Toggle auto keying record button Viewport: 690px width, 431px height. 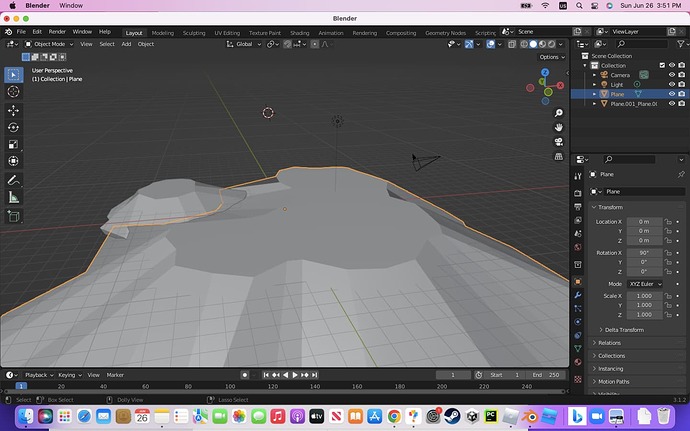pyautogui.click(x=245, y=375)
